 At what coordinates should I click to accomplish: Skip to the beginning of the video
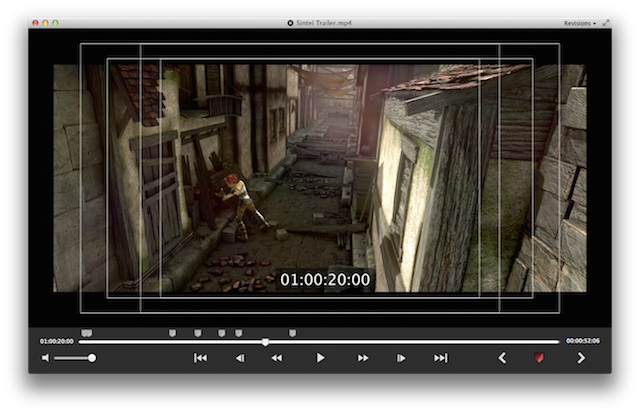point(200,358)
